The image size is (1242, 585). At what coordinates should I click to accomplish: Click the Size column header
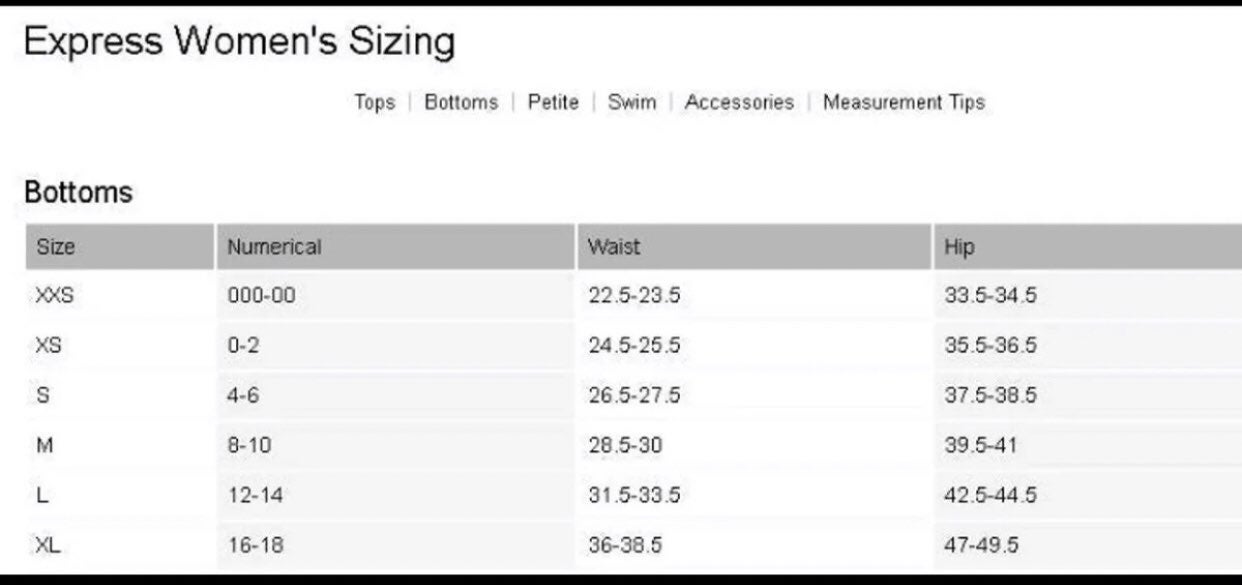[120, 247]
